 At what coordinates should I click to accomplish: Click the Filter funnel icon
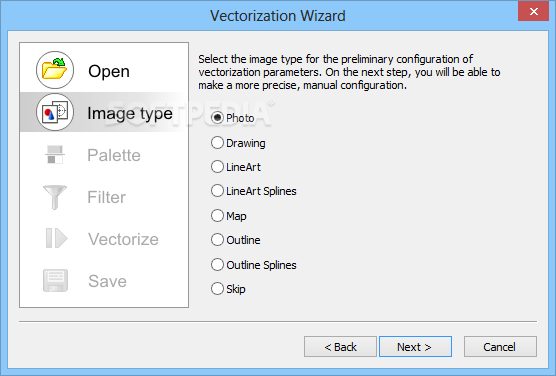tap(55, 197)
